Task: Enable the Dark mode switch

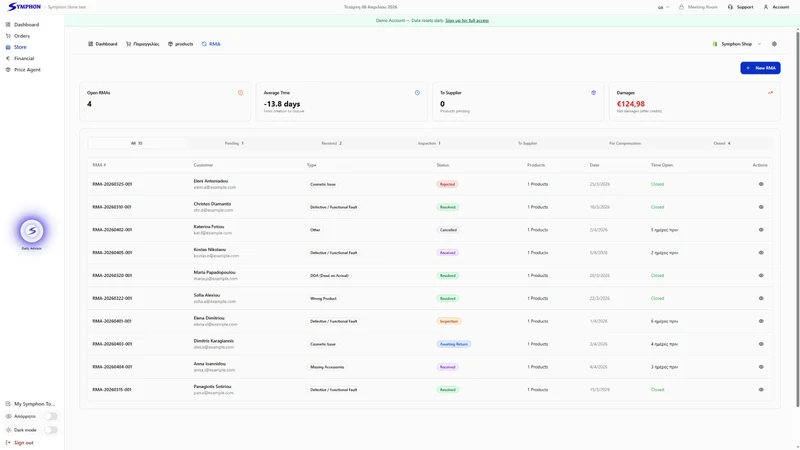Action: (x=51, y=430)
